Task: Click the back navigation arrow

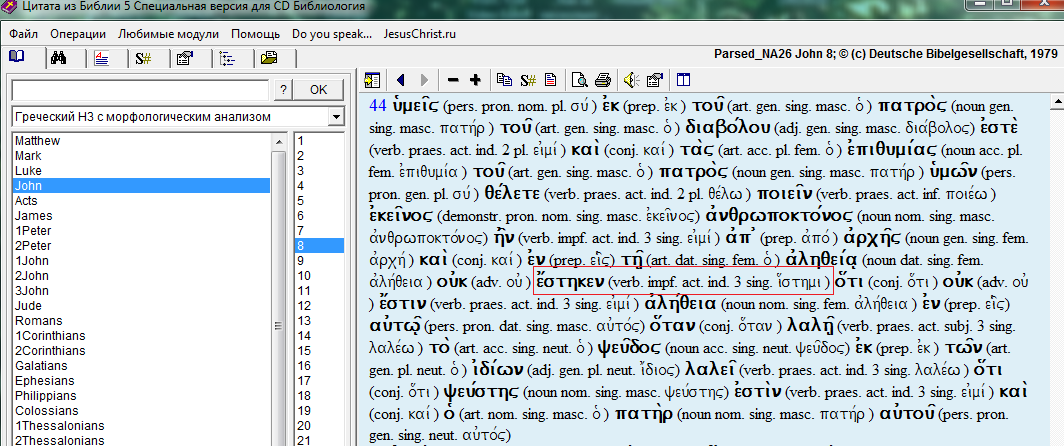Action: [400, 80]
